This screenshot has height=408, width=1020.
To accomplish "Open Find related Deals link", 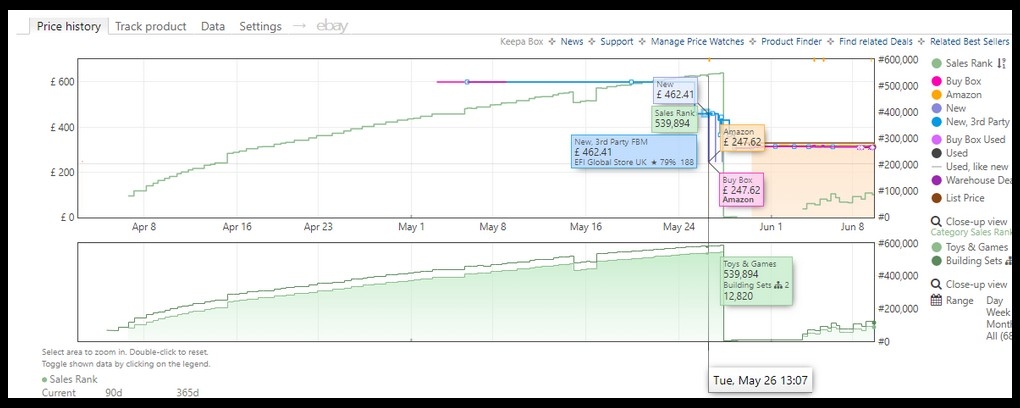I will 876,42.
